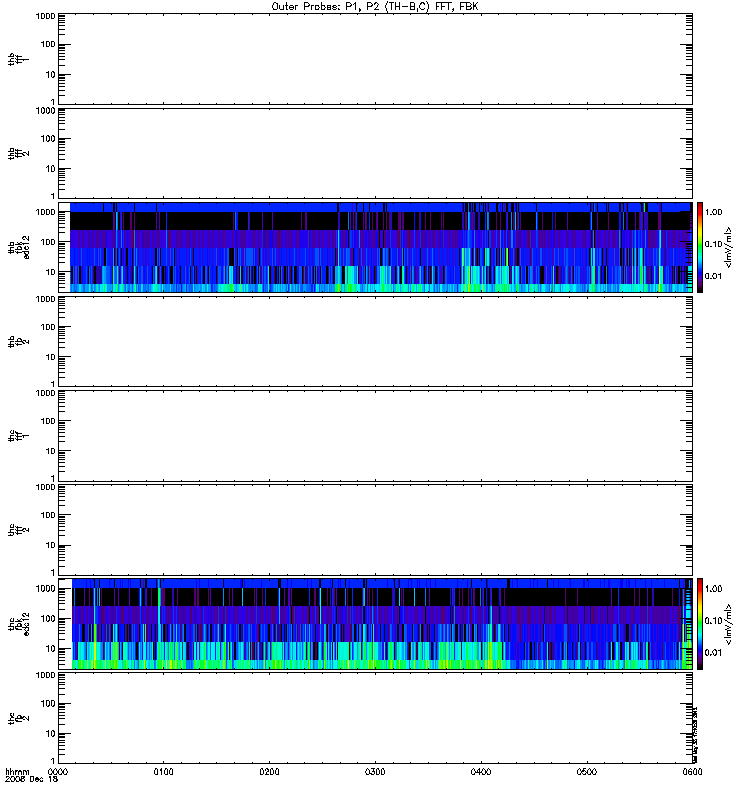Click the '1' tick label of thc ffp 2 panel
This screenshot has height=800, width=750.
point(53,761)
